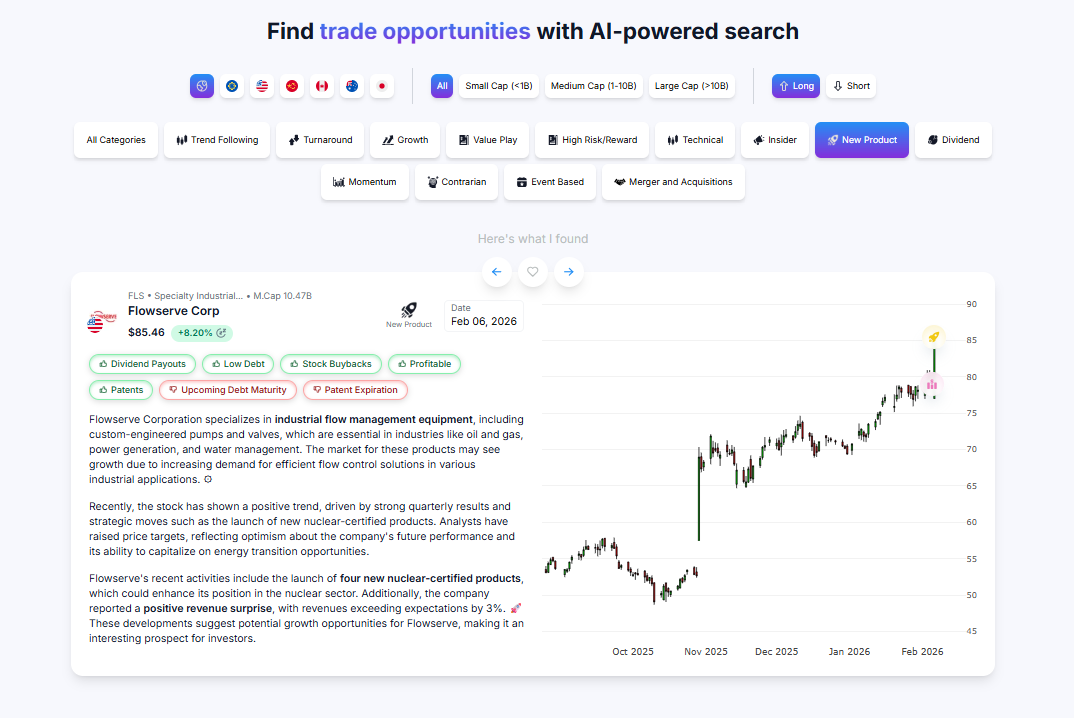Go to next result with right arrow
This screenshot has width=1074, height=718.
(x=569, y=271)
